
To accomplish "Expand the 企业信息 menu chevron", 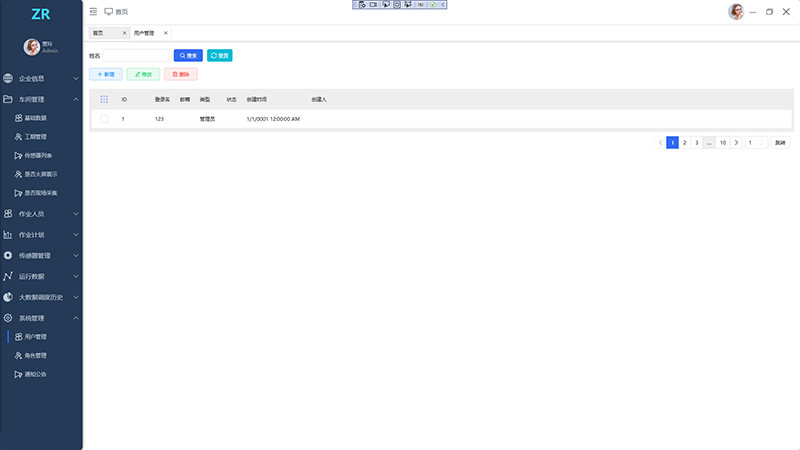I will point(76,79).
